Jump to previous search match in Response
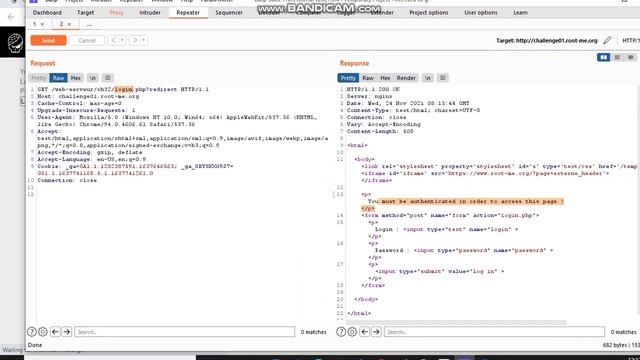Screen dimensions: 640x360 [x=364, y=332]
